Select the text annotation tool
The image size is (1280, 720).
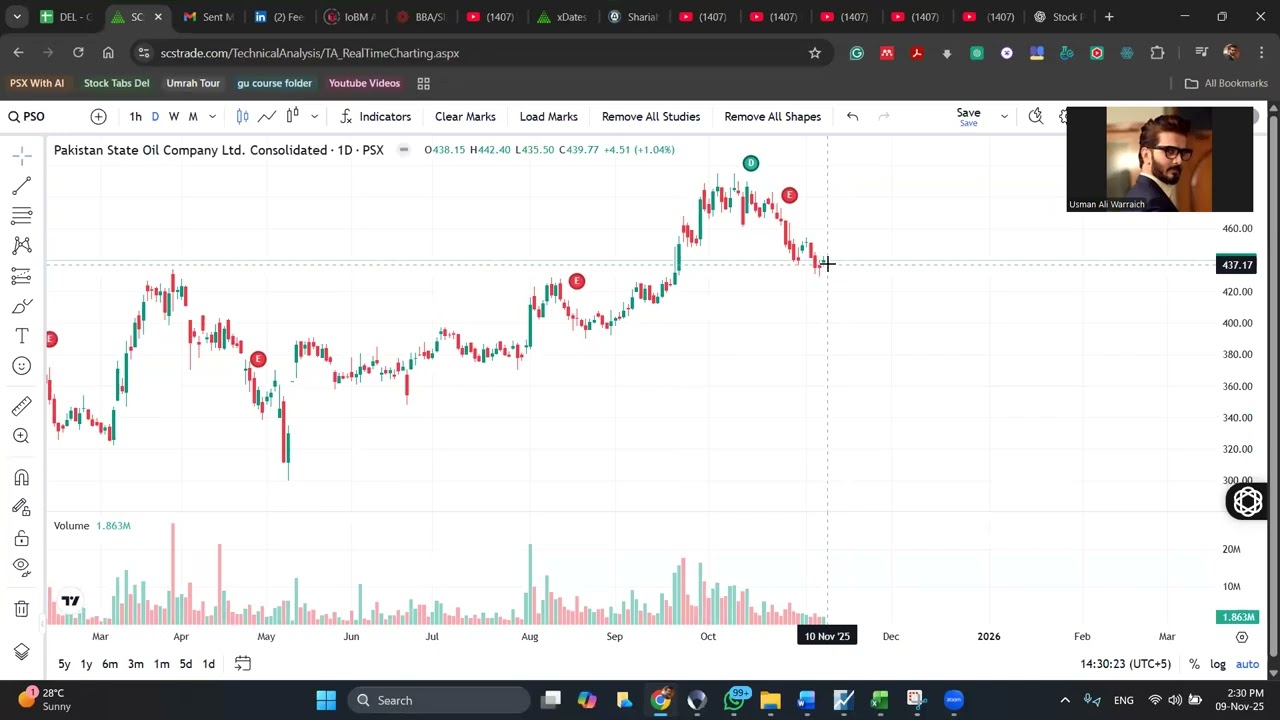pyautogui.click(x=21, y=336)
